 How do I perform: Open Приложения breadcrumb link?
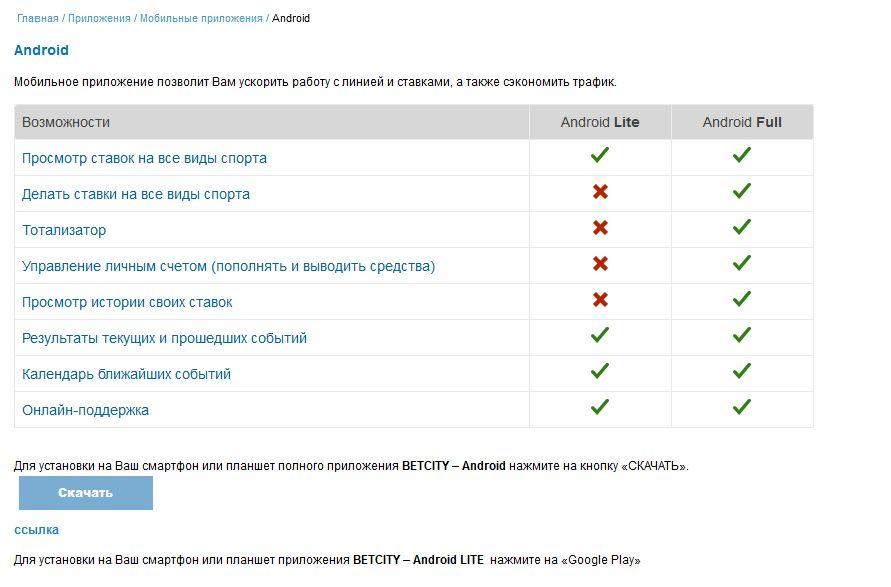click(99, 18)
